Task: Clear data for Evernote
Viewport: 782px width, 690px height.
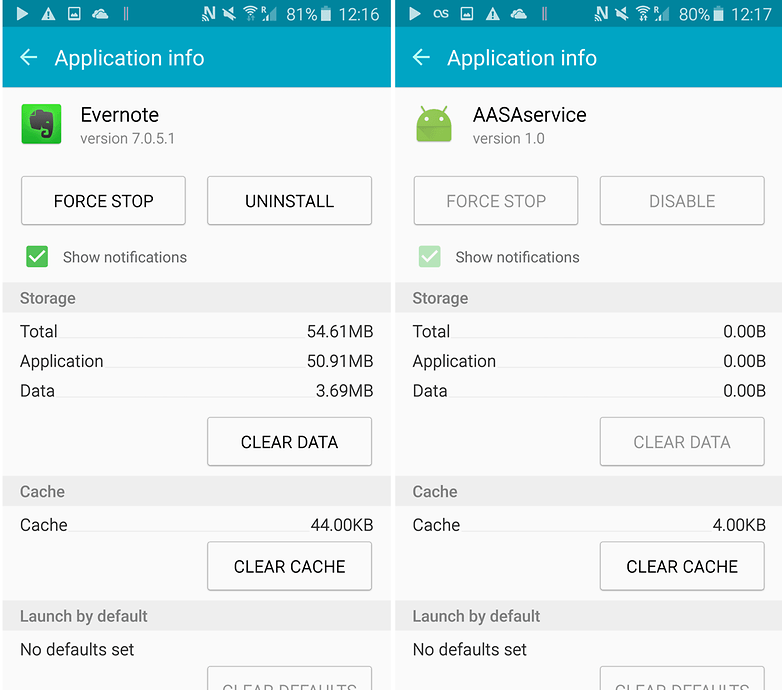Action: pos(289,442)
